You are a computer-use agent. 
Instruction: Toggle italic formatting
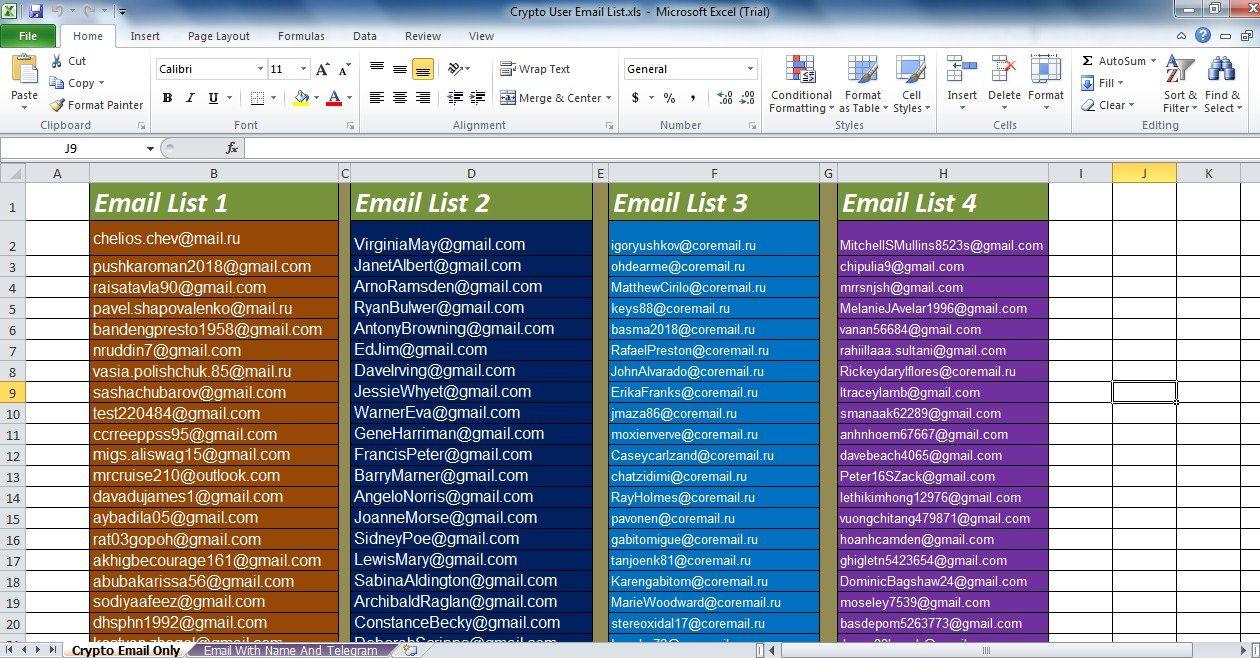point(188,98)
